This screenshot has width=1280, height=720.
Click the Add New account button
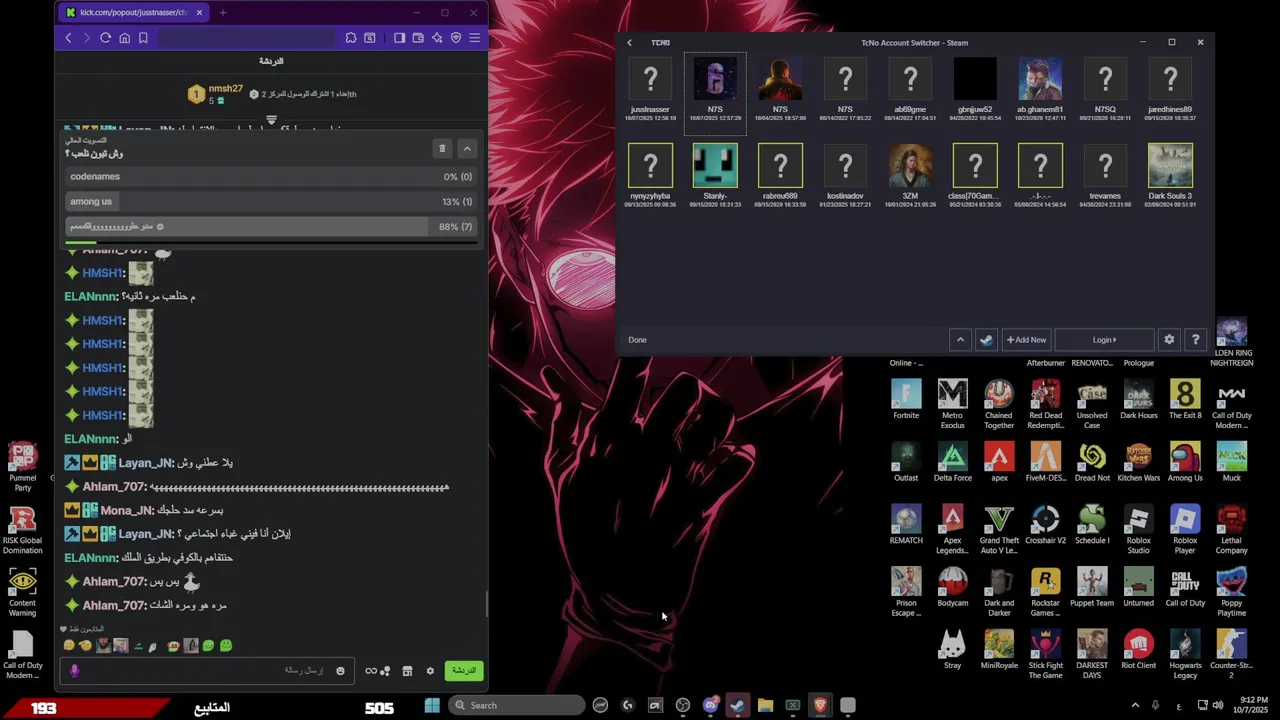pyautogui.click(x=1027, y=340)
